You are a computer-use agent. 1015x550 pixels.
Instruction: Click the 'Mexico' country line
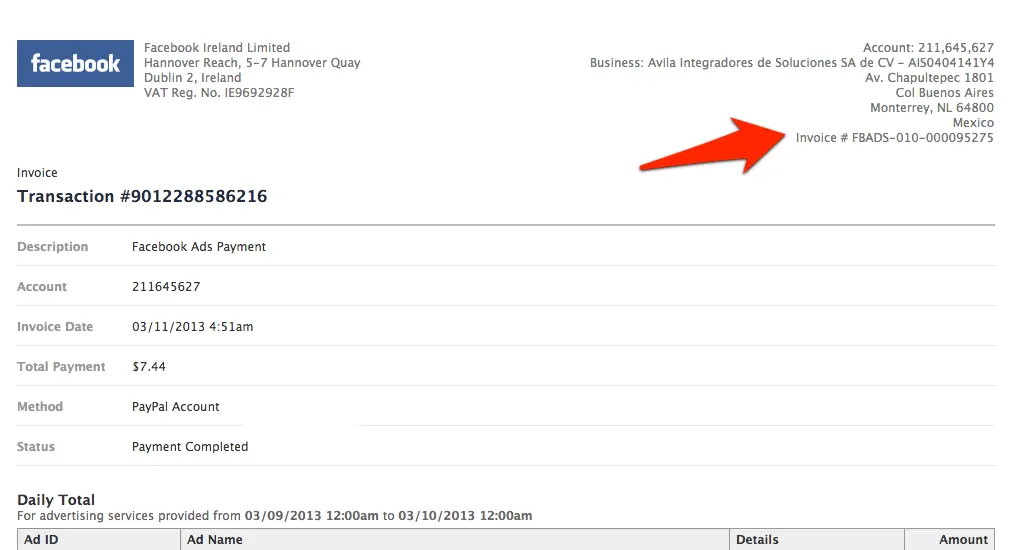pyautogui.click(x=973, y=122)
